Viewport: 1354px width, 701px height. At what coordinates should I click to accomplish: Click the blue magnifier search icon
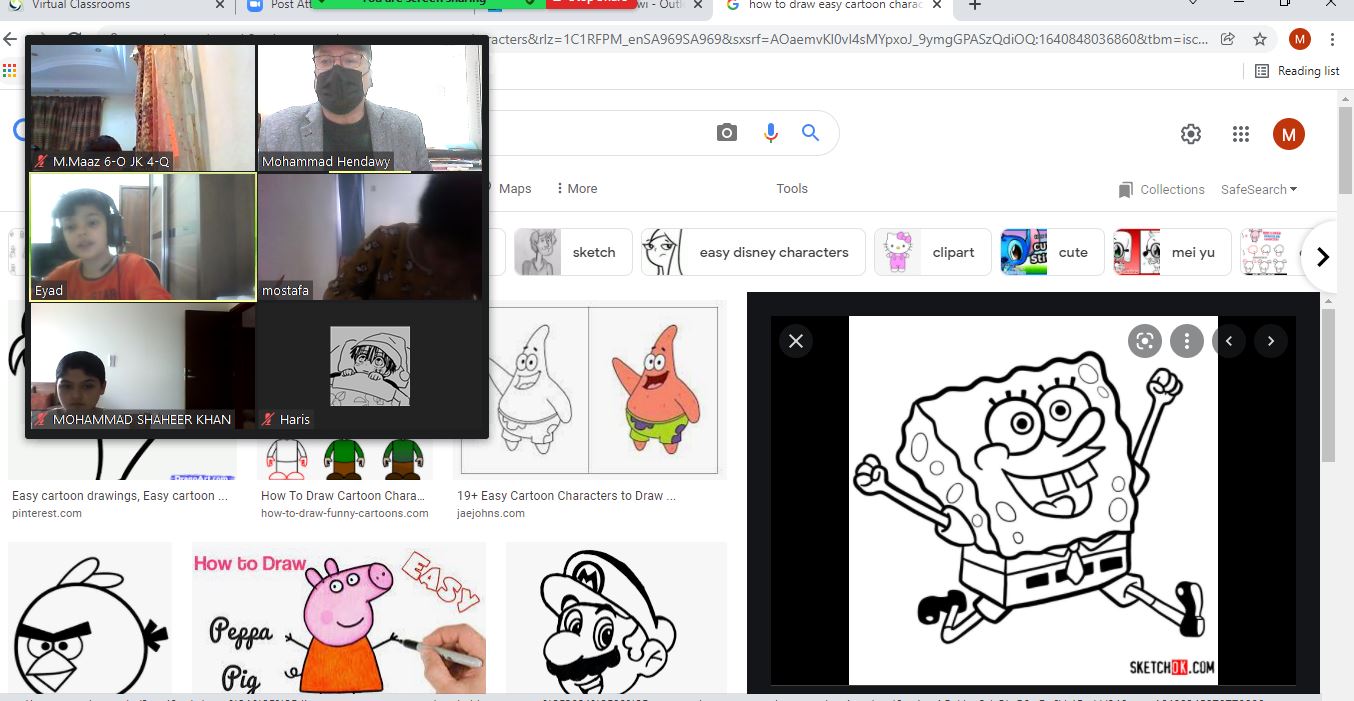(x=811, y=133)
